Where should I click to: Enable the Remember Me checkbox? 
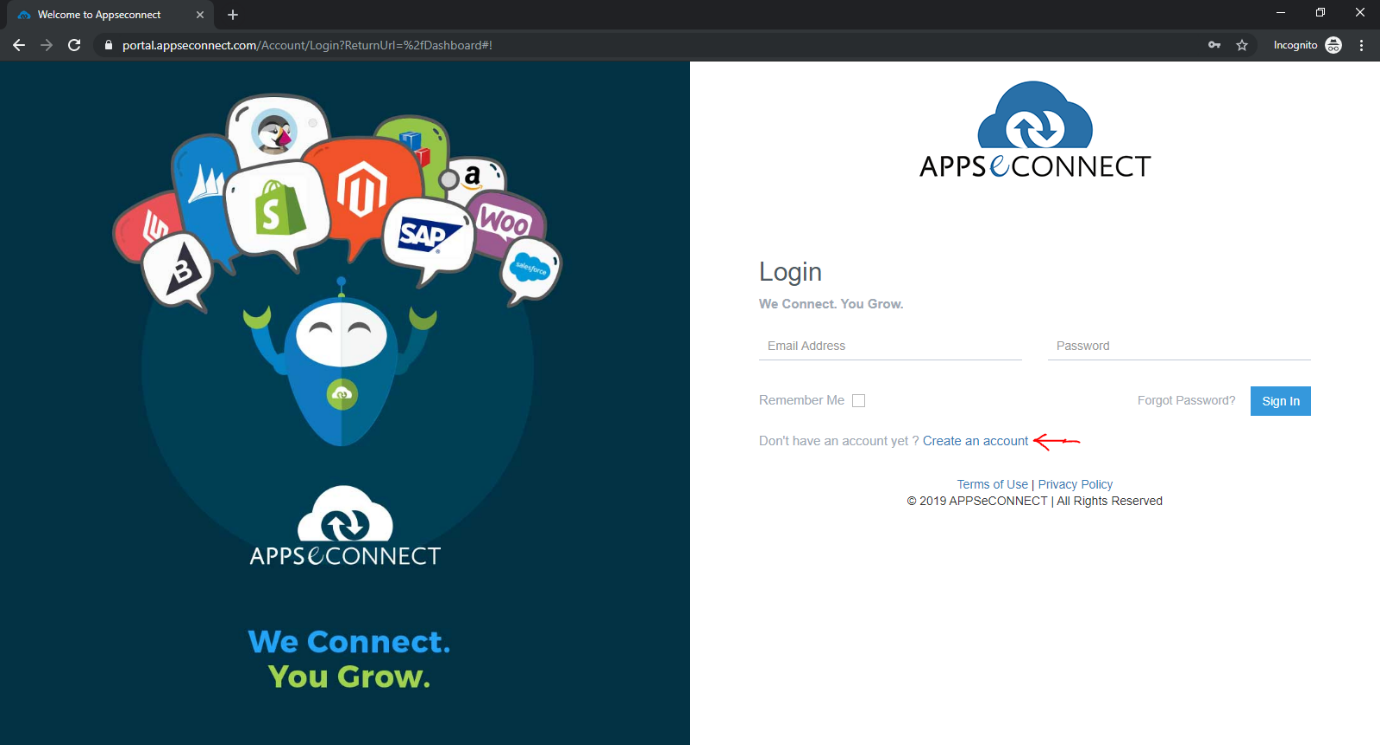point(858,401)
